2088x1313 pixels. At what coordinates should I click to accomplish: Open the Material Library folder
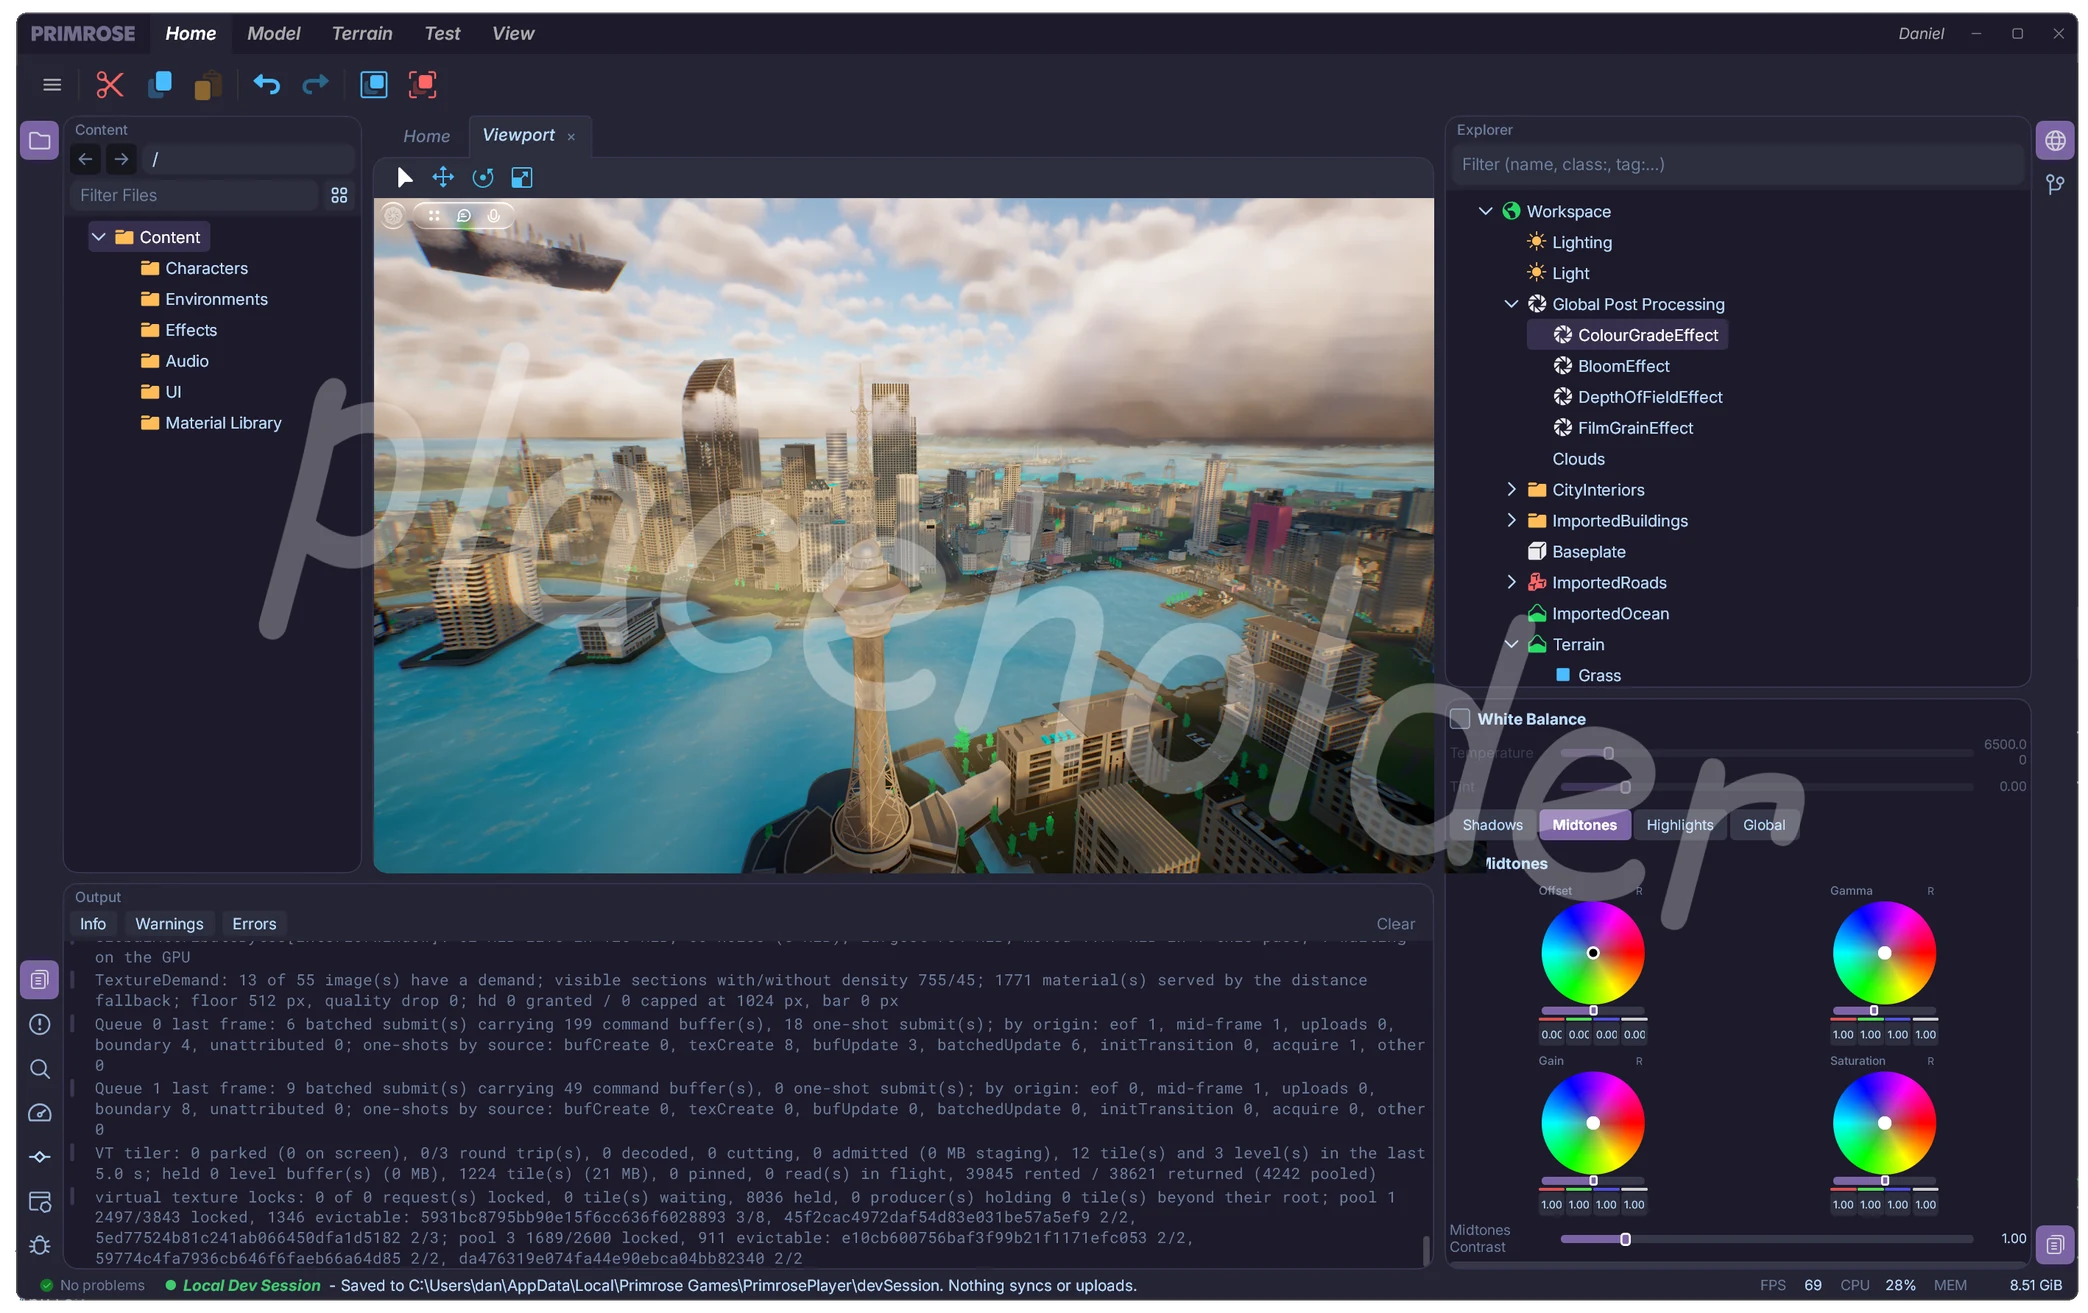click(211, 423)
